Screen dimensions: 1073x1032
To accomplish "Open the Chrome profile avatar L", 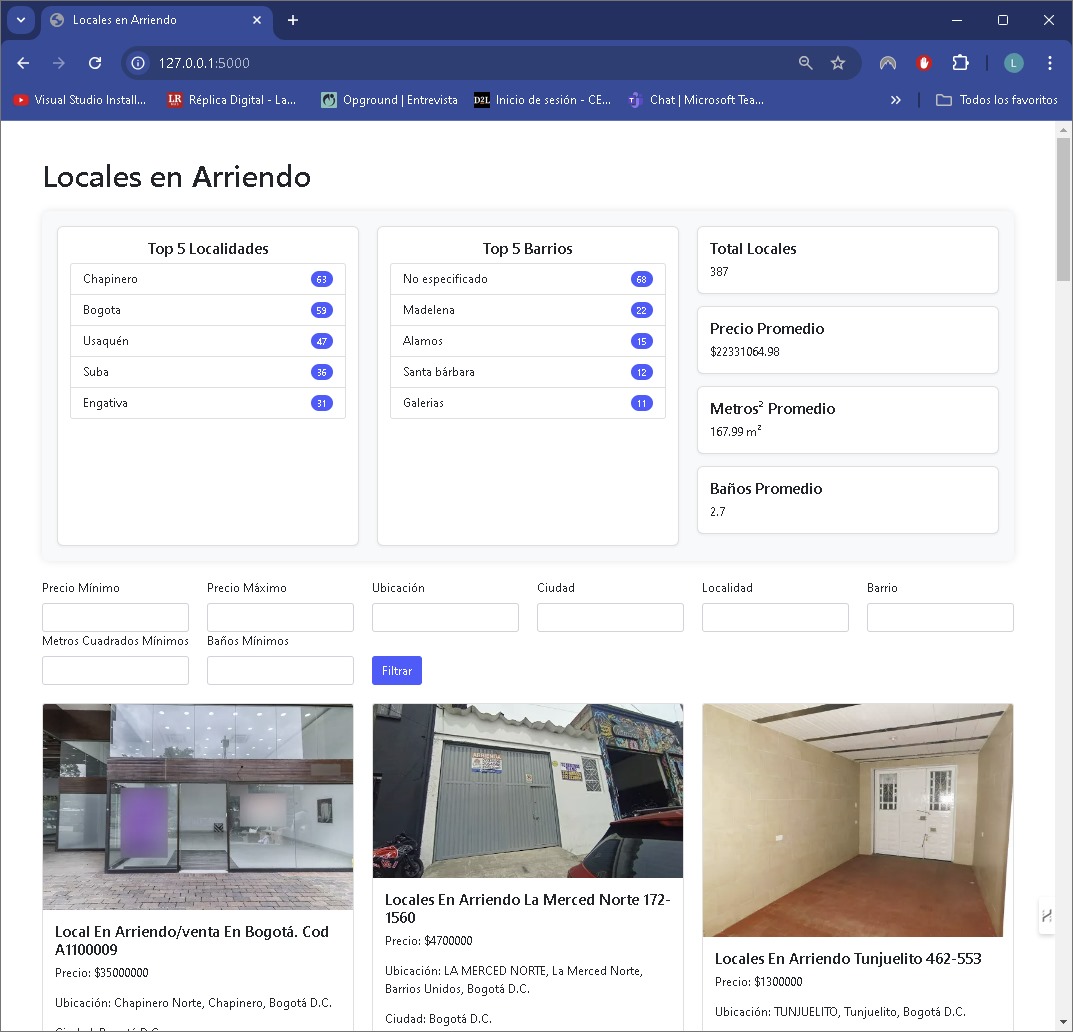I will click(1013, 63).
